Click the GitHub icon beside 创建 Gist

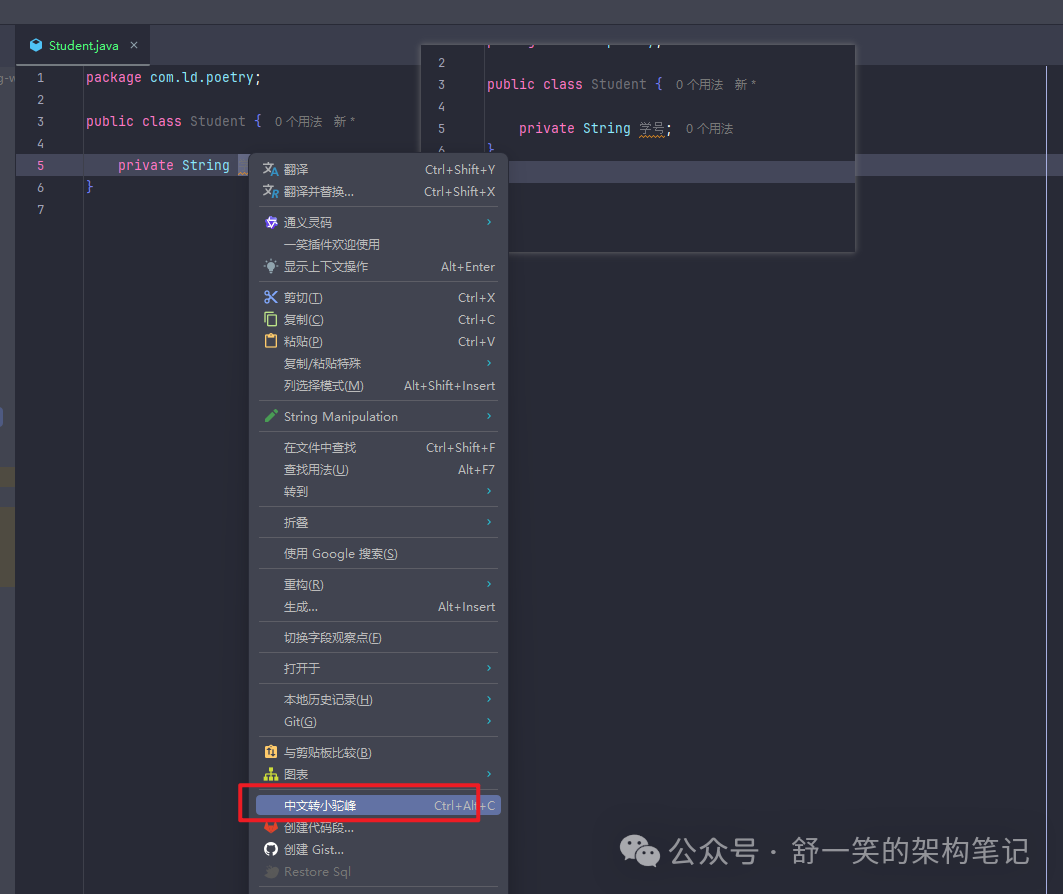pos(270,849)
